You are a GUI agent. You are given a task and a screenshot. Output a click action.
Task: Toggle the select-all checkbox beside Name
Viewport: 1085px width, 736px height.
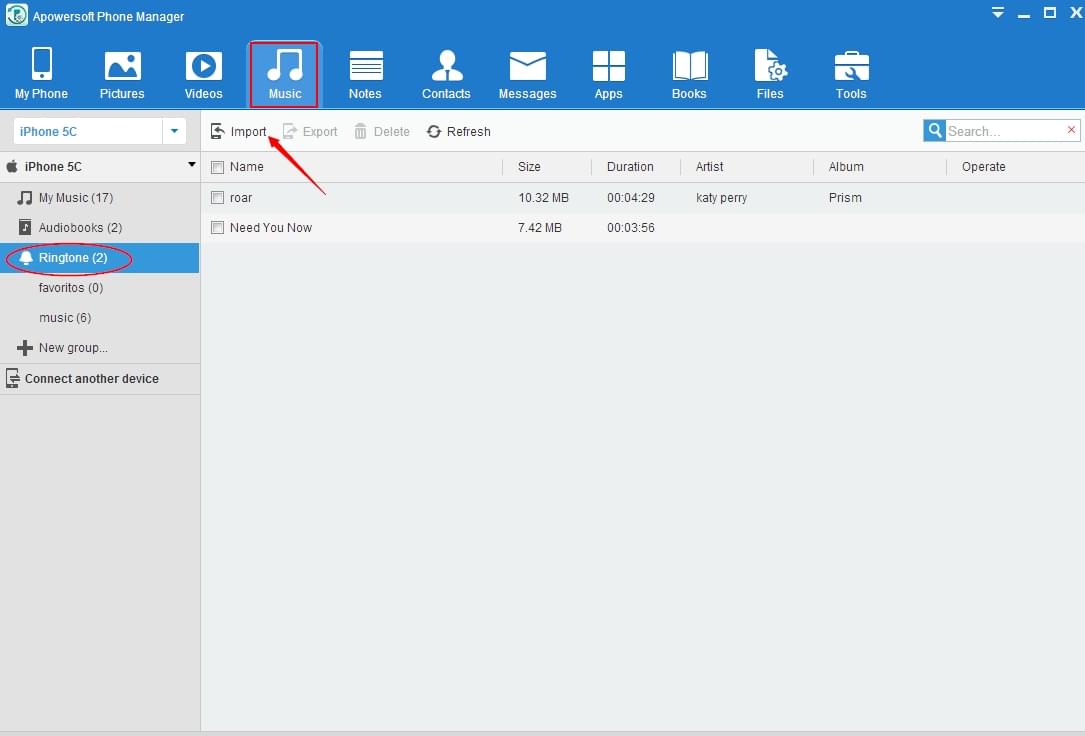click(x=217, y=167)
